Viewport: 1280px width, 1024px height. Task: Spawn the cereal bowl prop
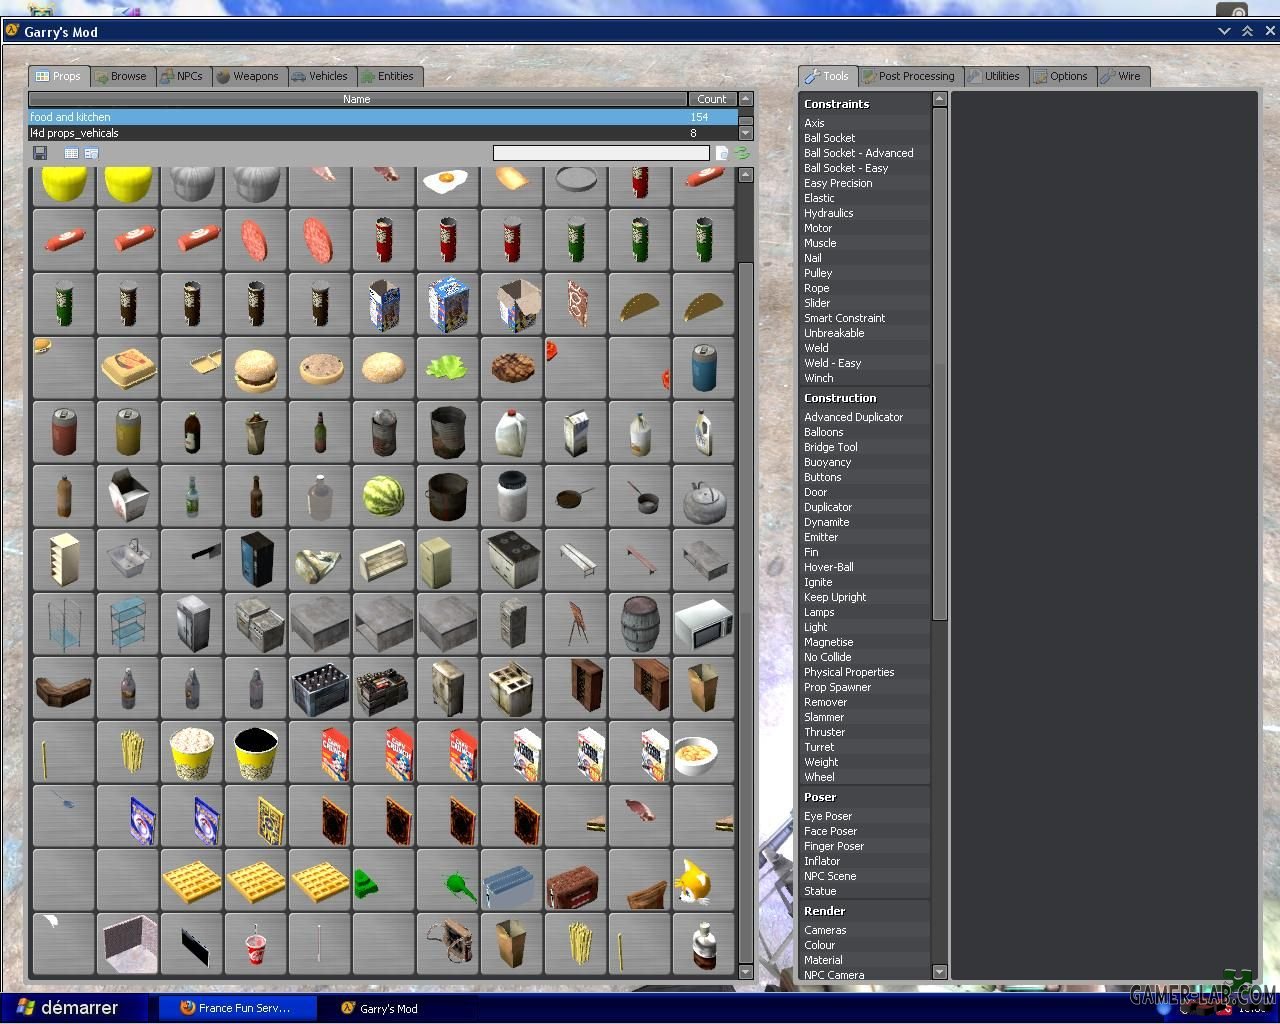[703, 752]
